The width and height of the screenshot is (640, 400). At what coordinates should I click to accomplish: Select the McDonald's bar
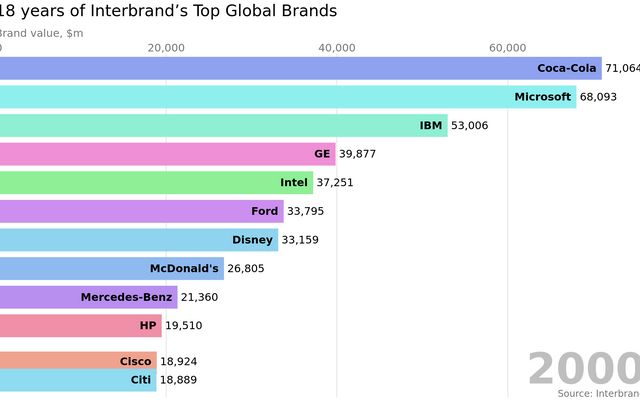[111, 268]
